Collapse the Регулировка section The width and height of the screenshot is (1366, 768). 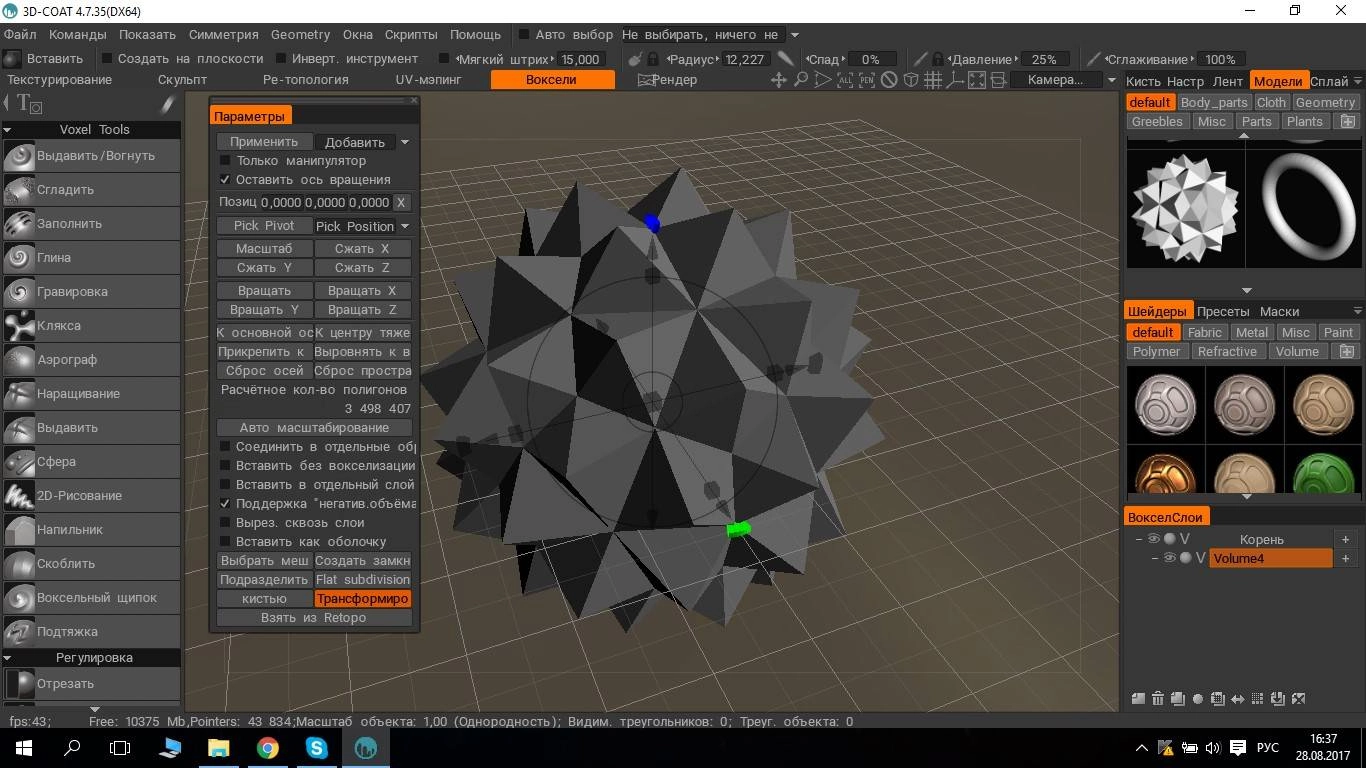point(8,657)
